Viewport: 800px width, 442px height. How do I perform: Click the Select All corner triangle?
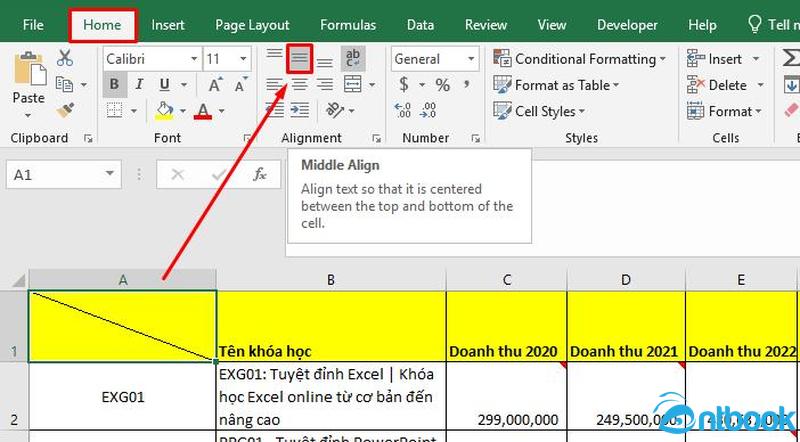18,280
